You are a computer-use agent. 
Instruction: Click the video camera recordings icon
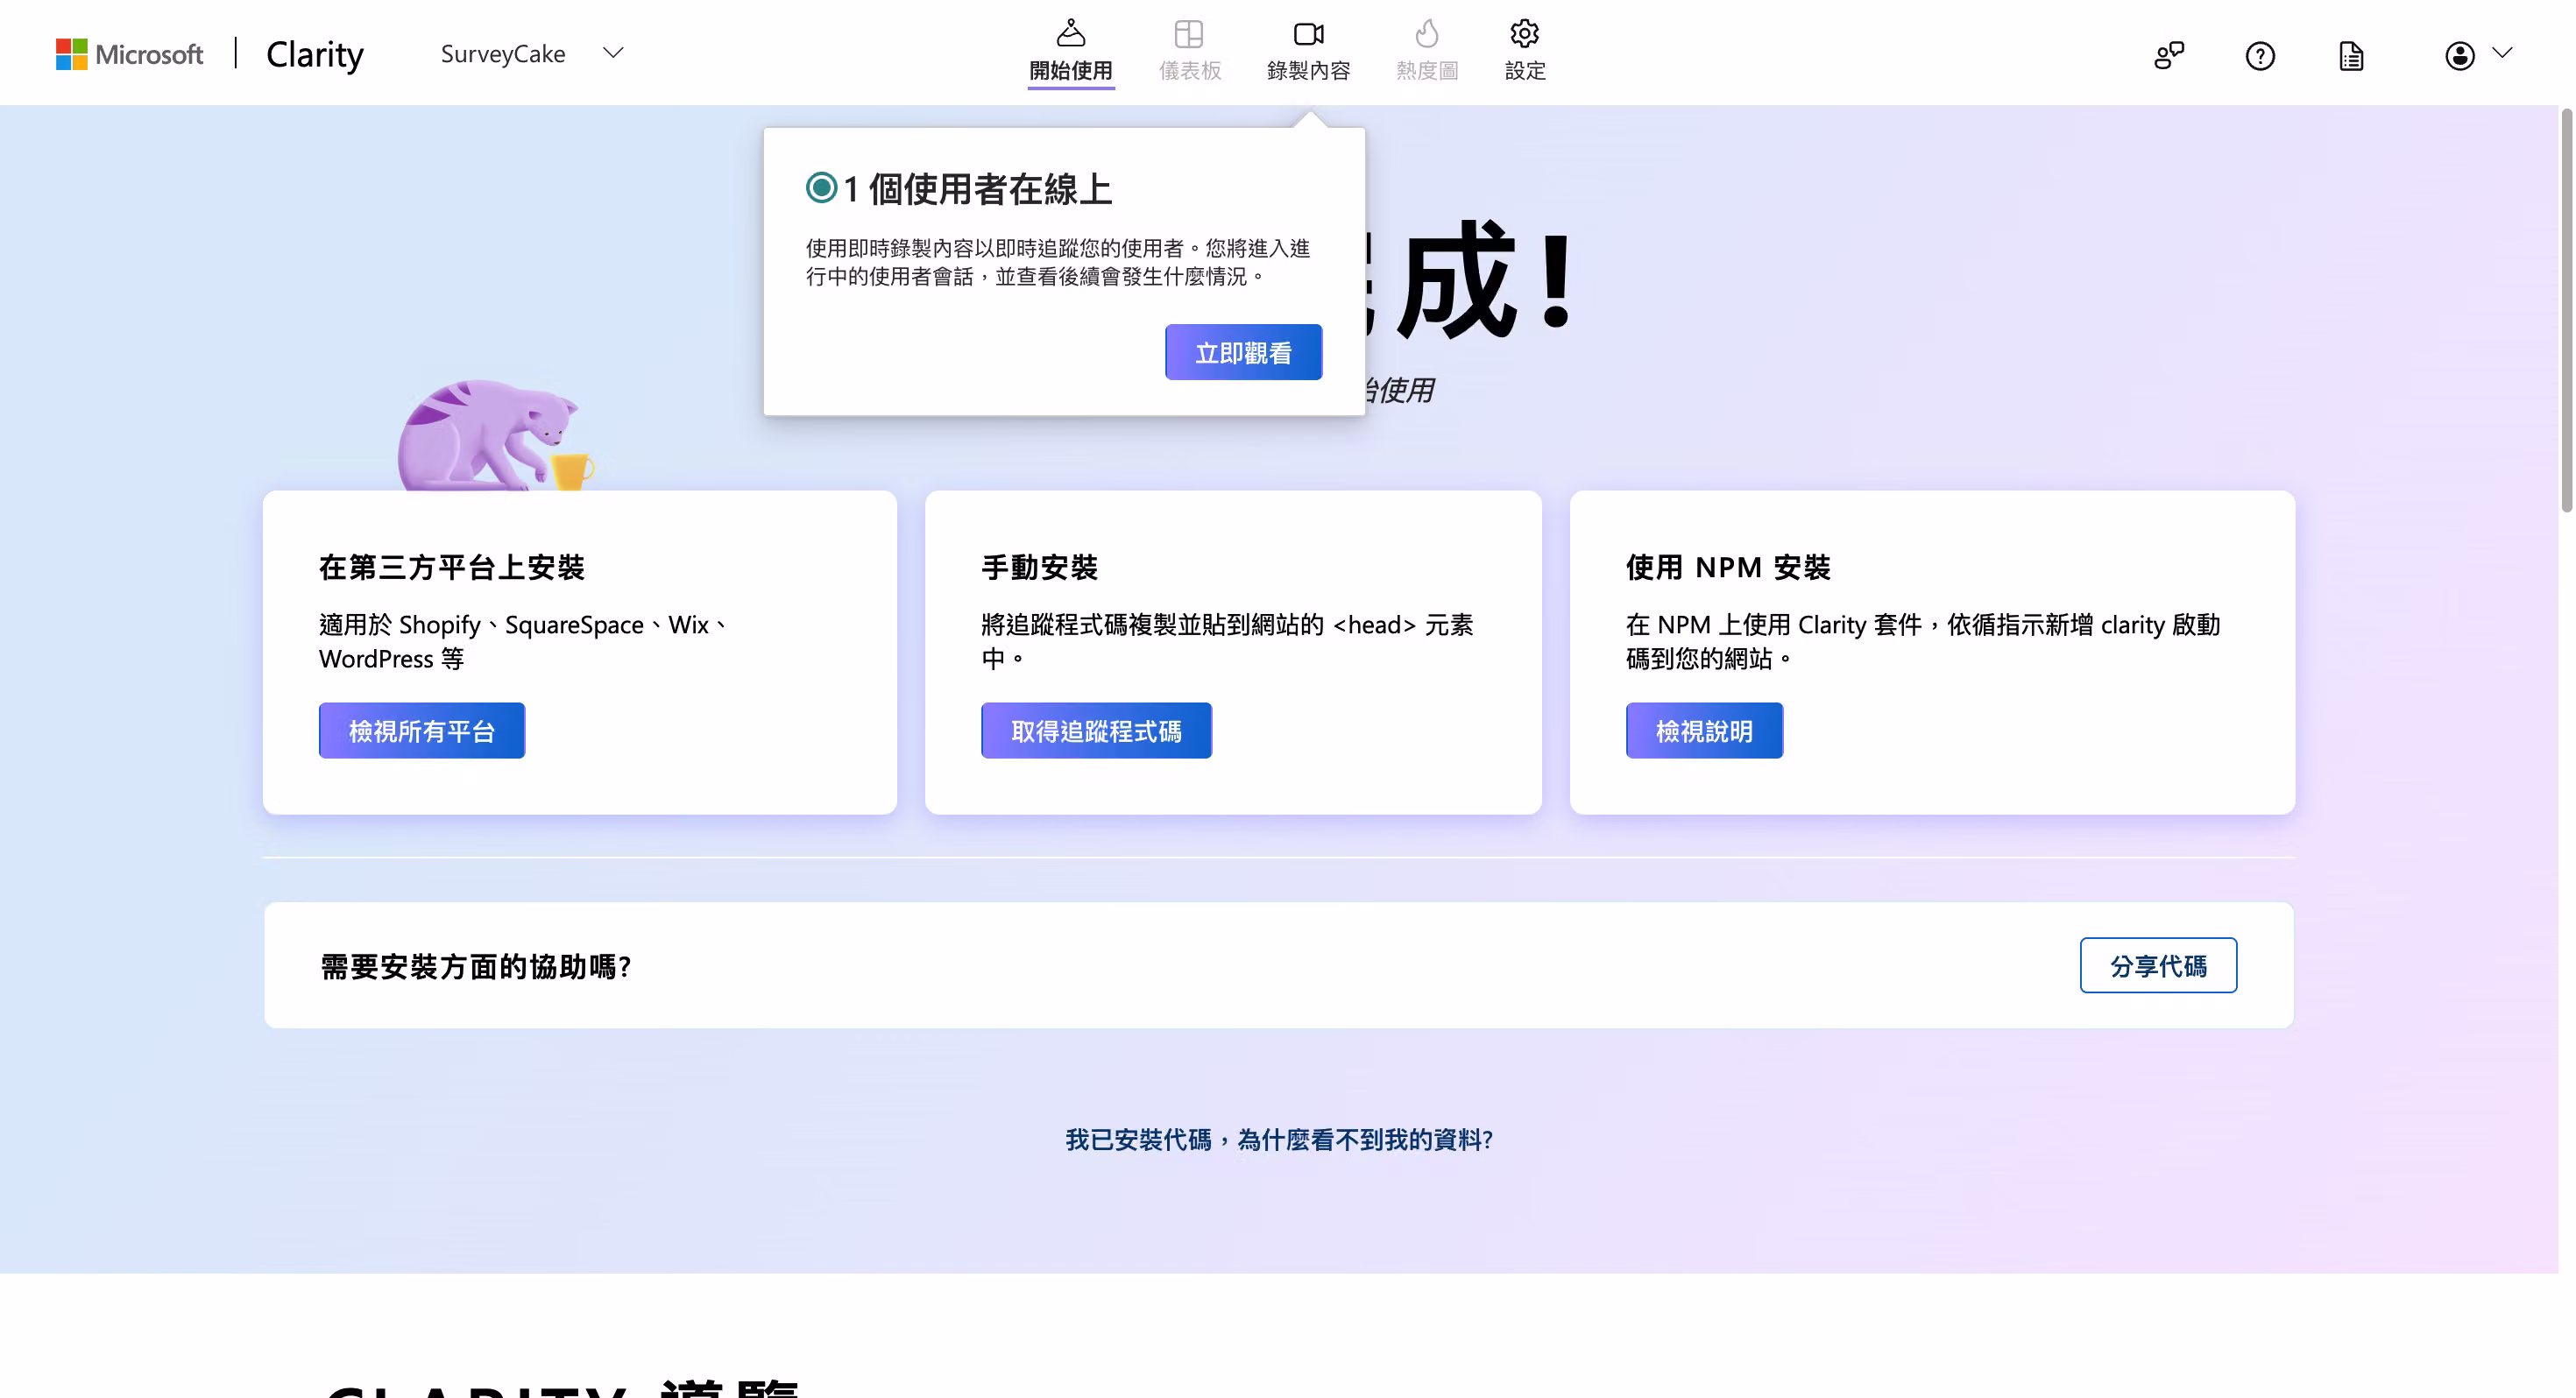(1309, 34)
